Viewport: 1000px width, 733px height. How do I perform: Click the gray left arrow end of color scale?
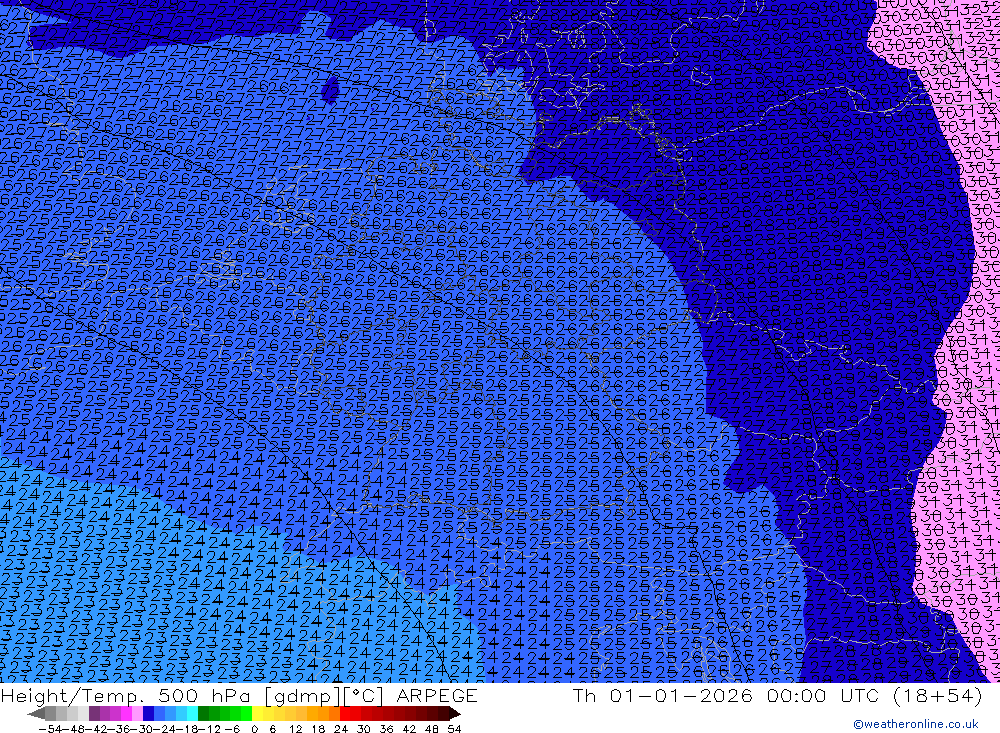click(36, 714)
